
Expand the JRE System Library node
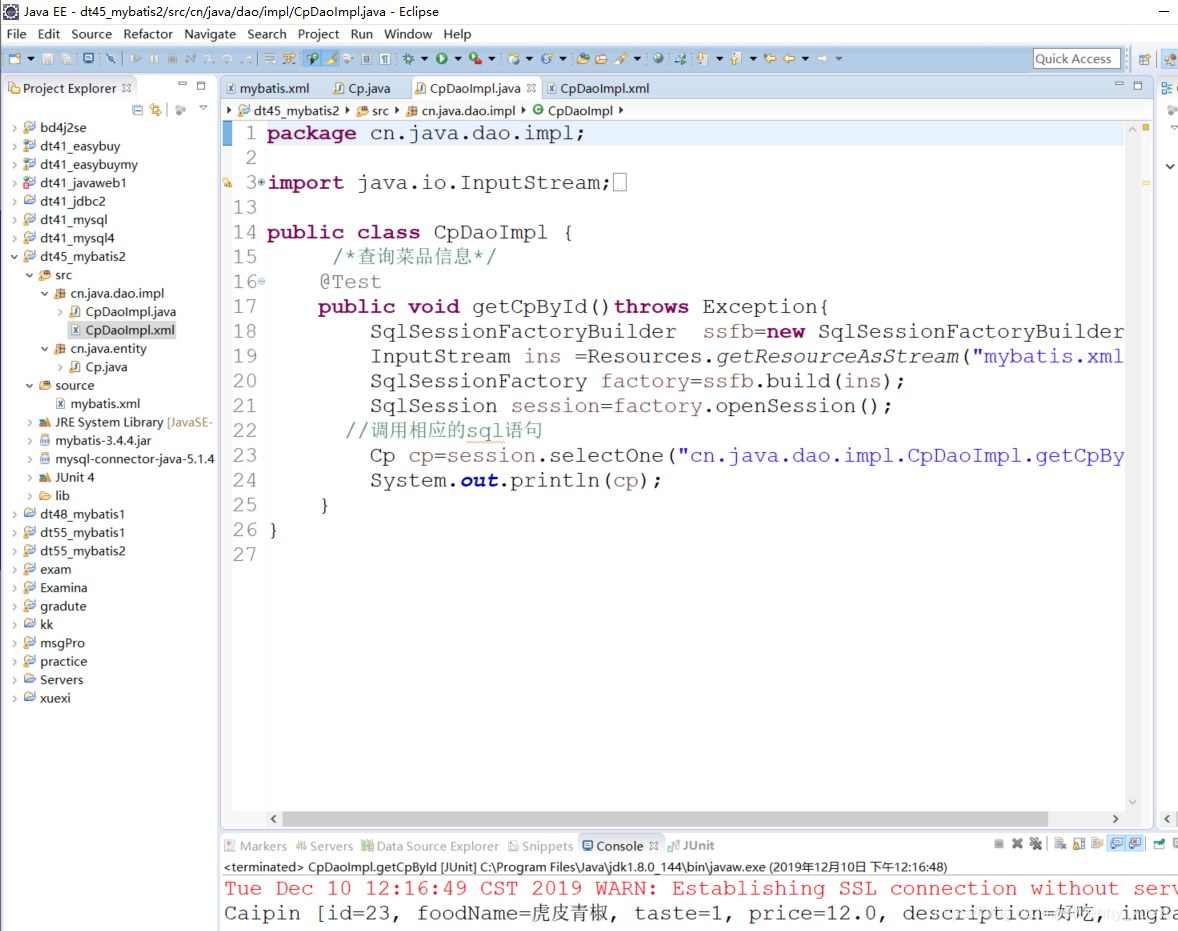(29, 422)
